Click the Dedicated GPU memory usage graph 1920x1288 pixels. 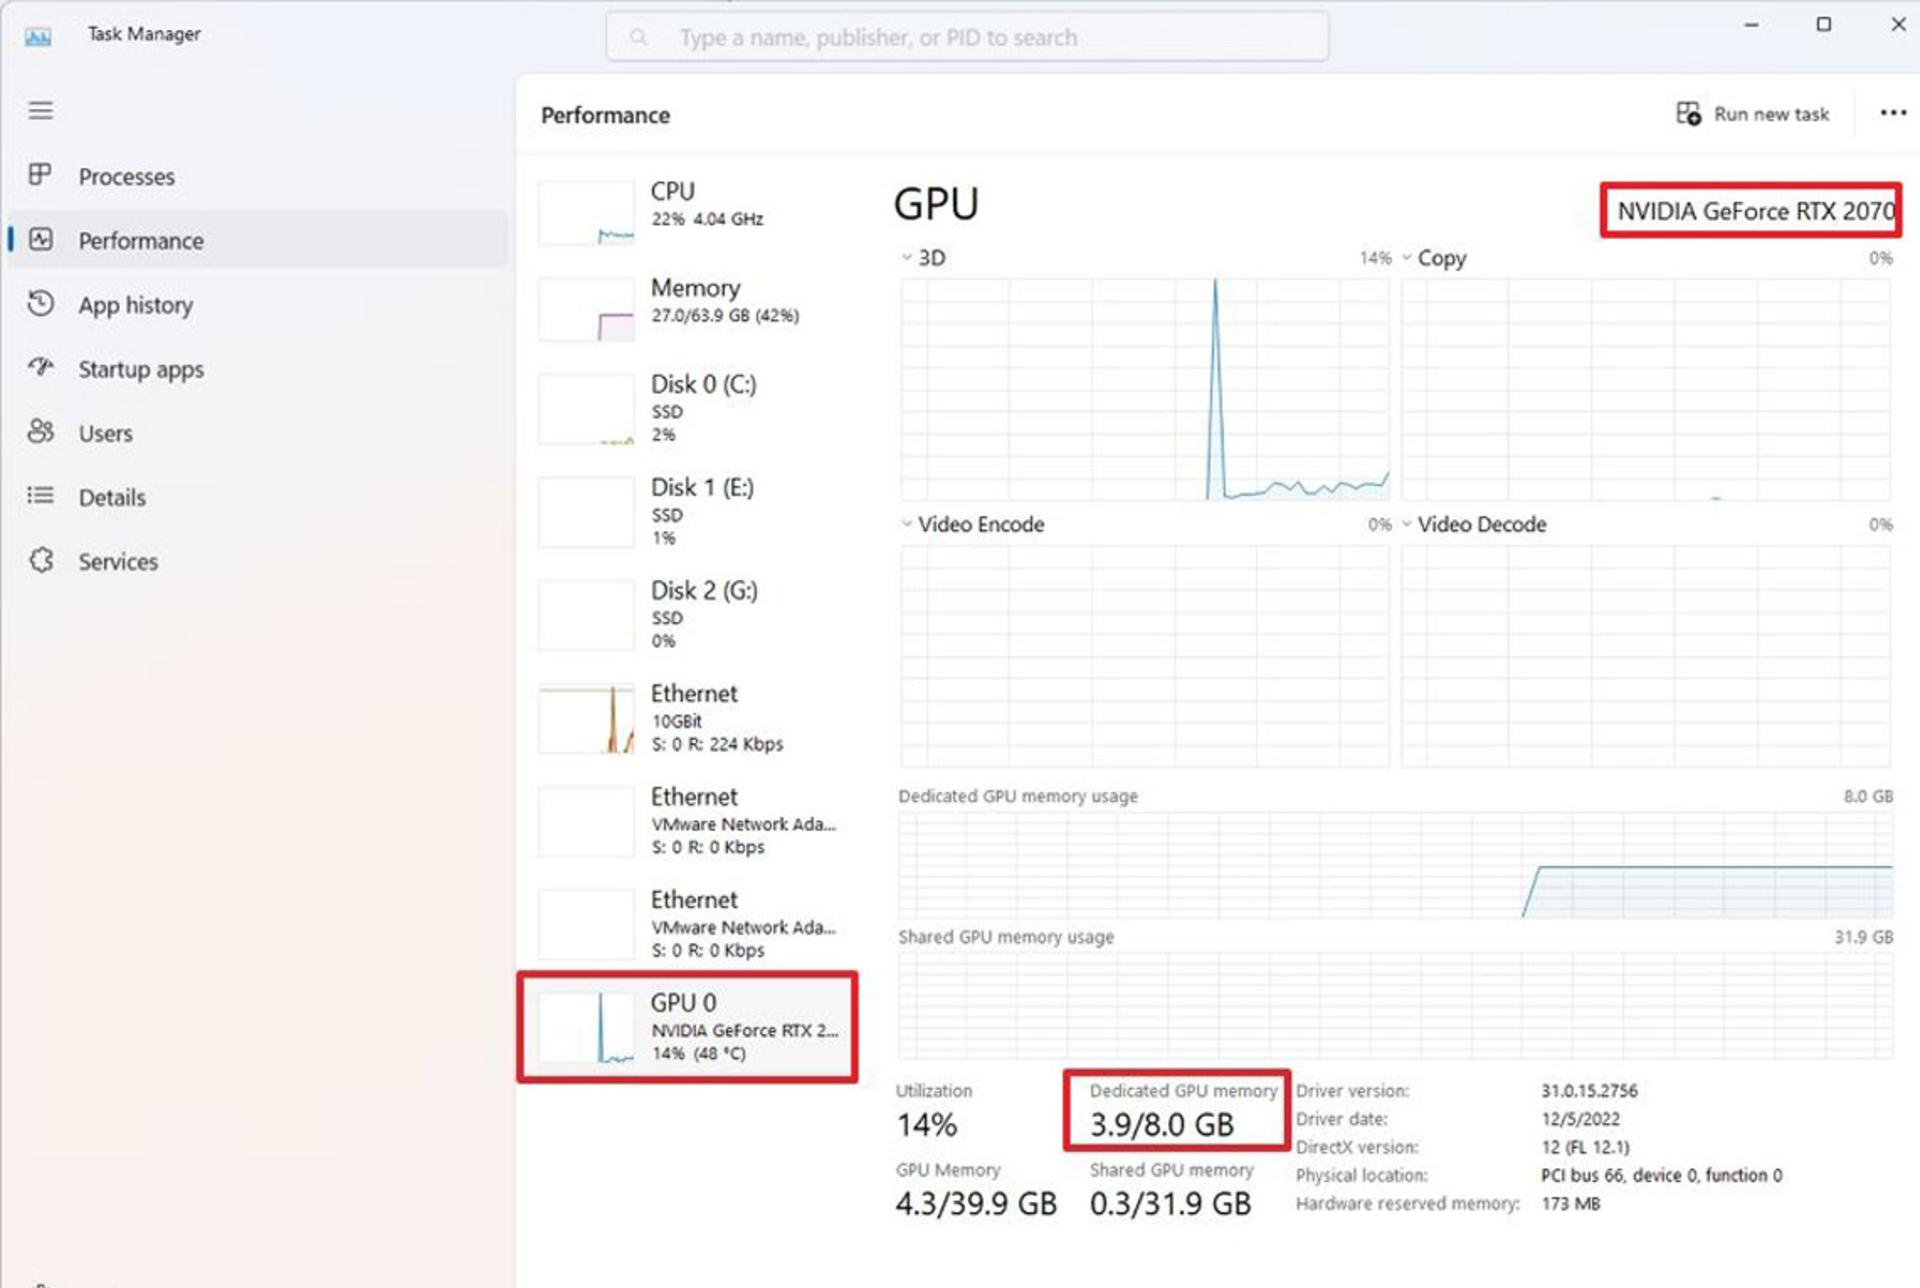point(1395,865)
